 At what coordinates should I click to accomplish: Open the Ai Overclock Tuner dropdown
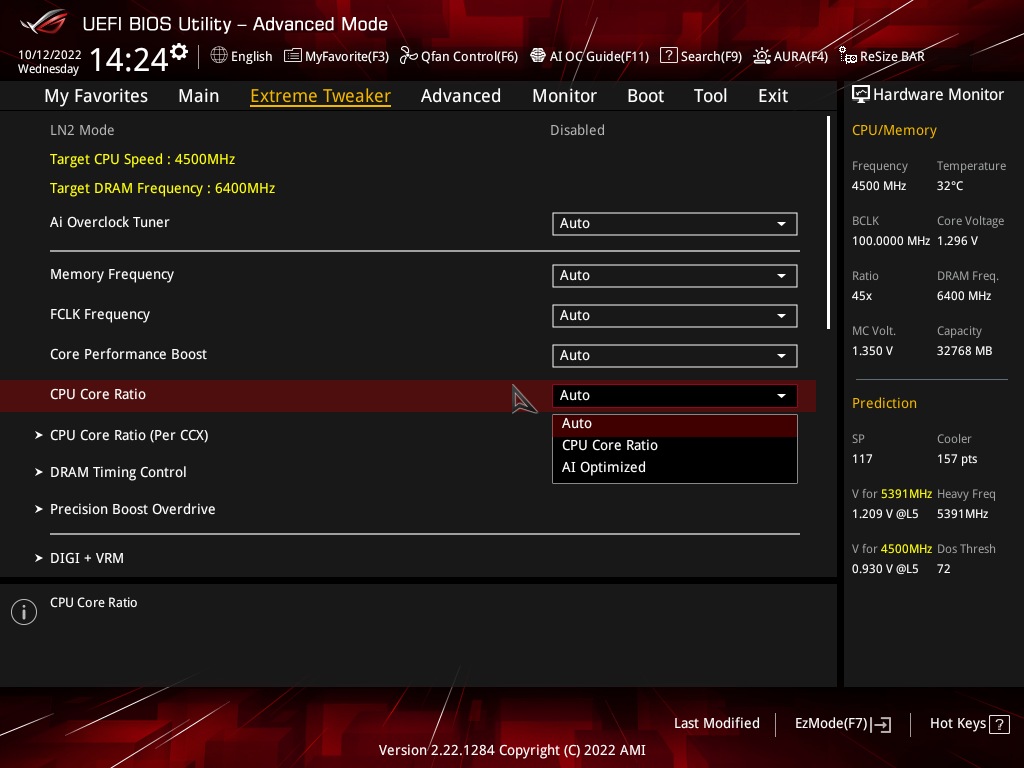pos(675,223)
